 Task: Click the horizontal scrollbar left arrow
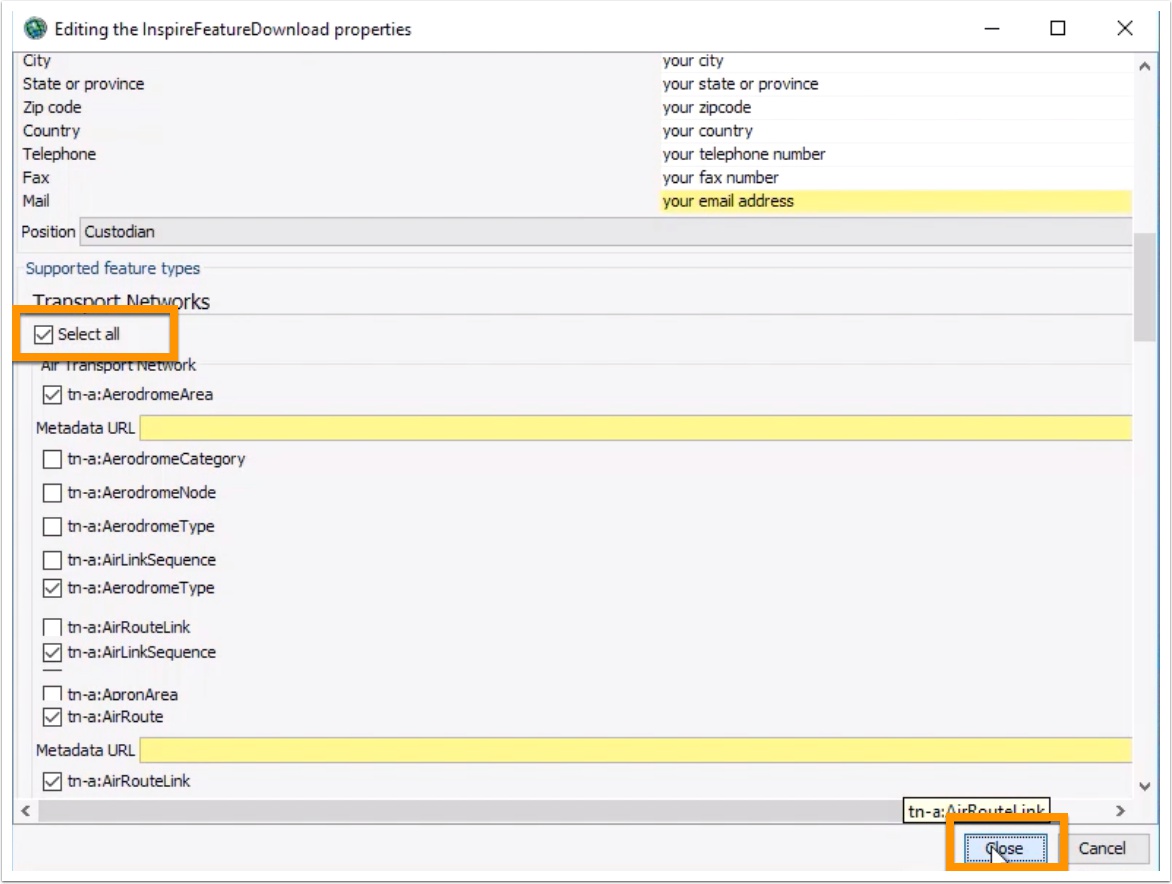25,811
